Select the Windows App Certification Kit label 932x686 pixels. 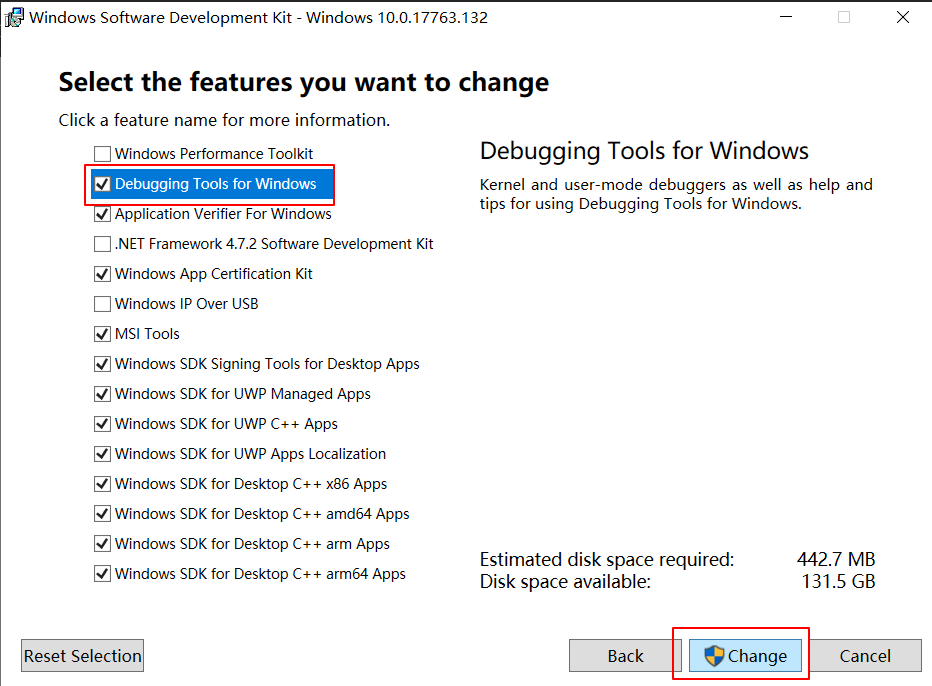214,274
